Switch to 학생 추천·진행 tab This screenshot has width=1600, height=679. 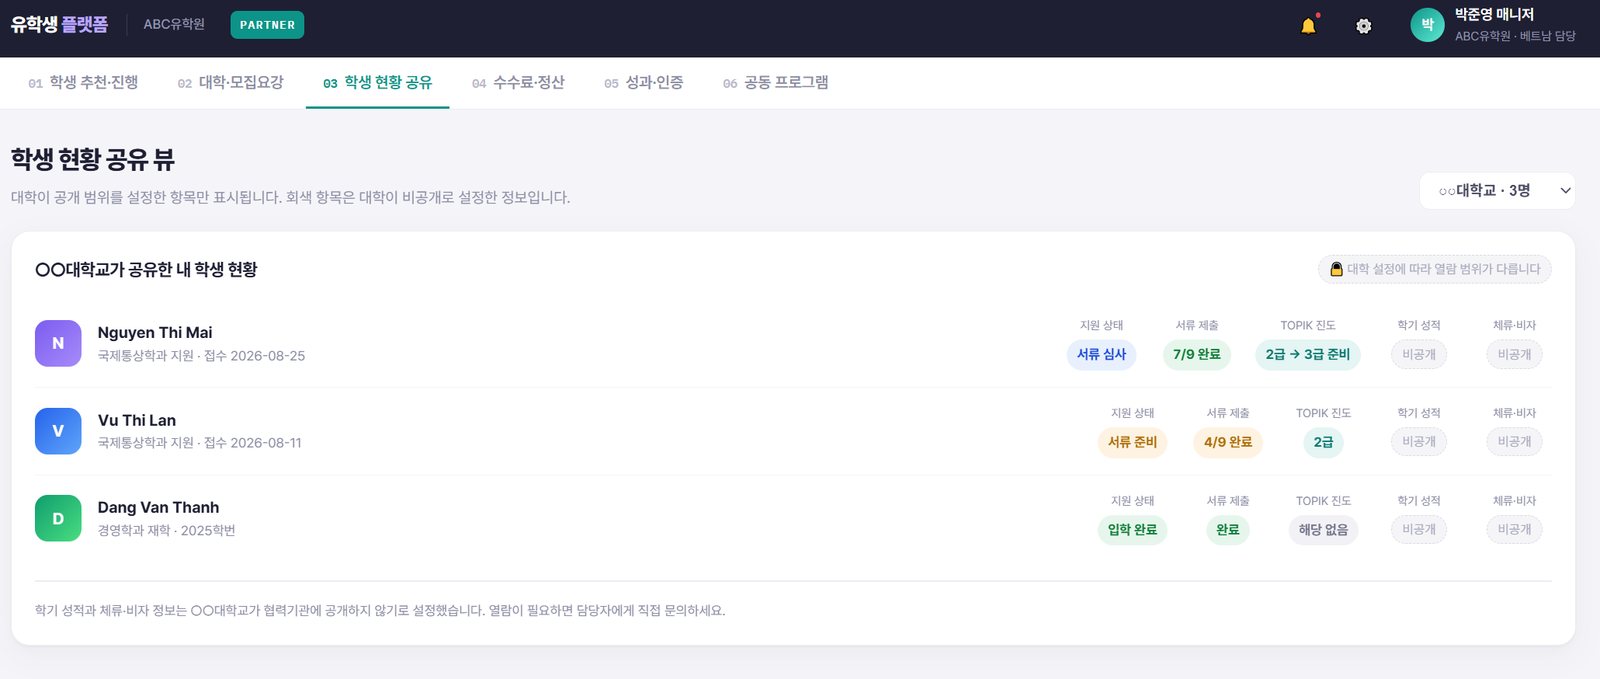coord(83,83)
